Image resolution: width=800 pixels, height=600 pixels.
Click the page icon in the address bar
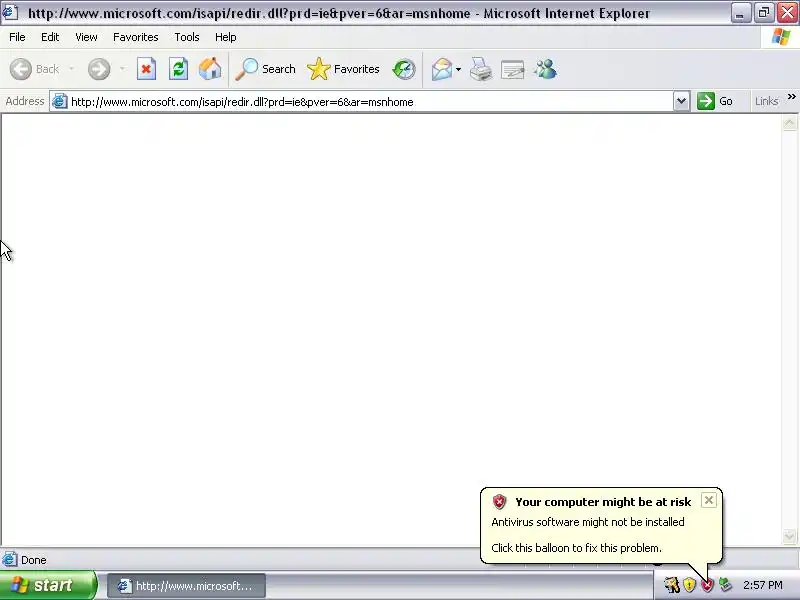(x=60, y=102)
